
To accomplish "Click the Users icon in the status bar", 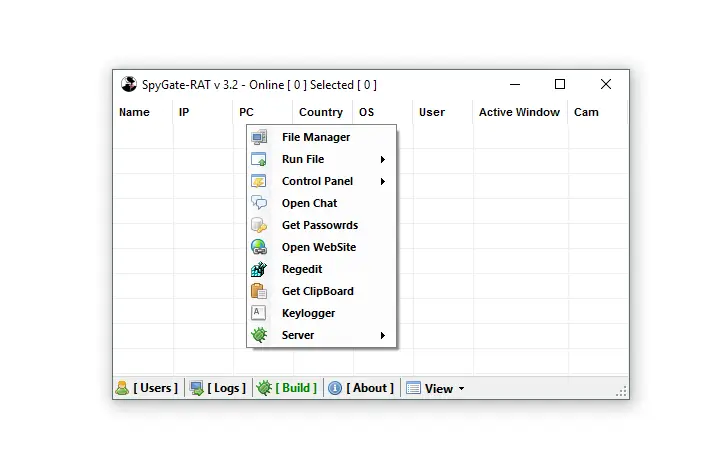I will coord(122,388).
